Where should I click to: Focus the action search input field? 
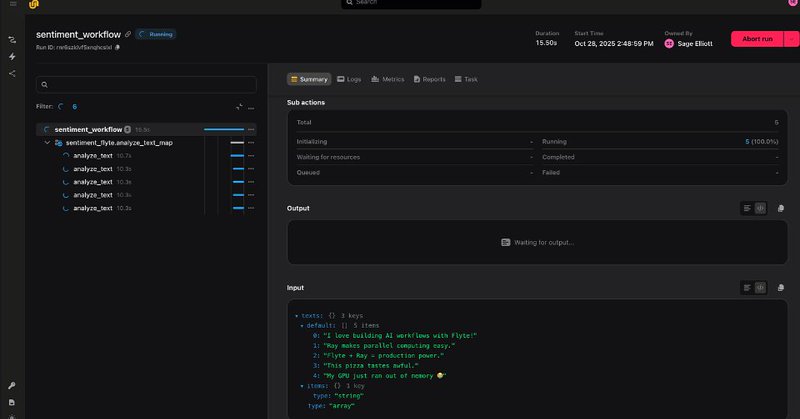coord(146,85)
